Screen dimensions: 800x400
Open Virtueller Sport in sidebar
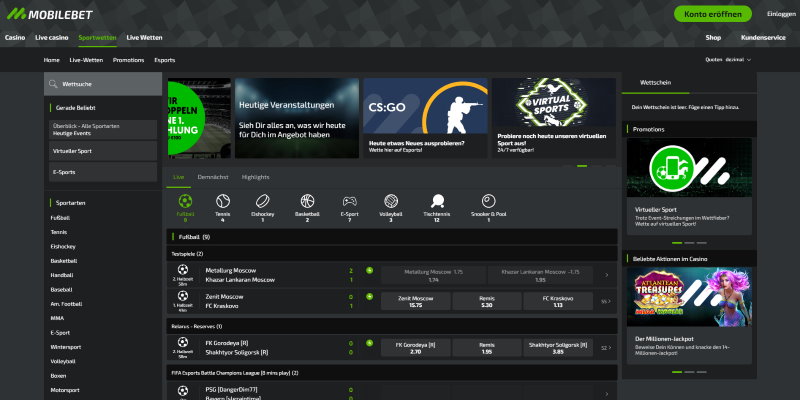tap(103, 151)
